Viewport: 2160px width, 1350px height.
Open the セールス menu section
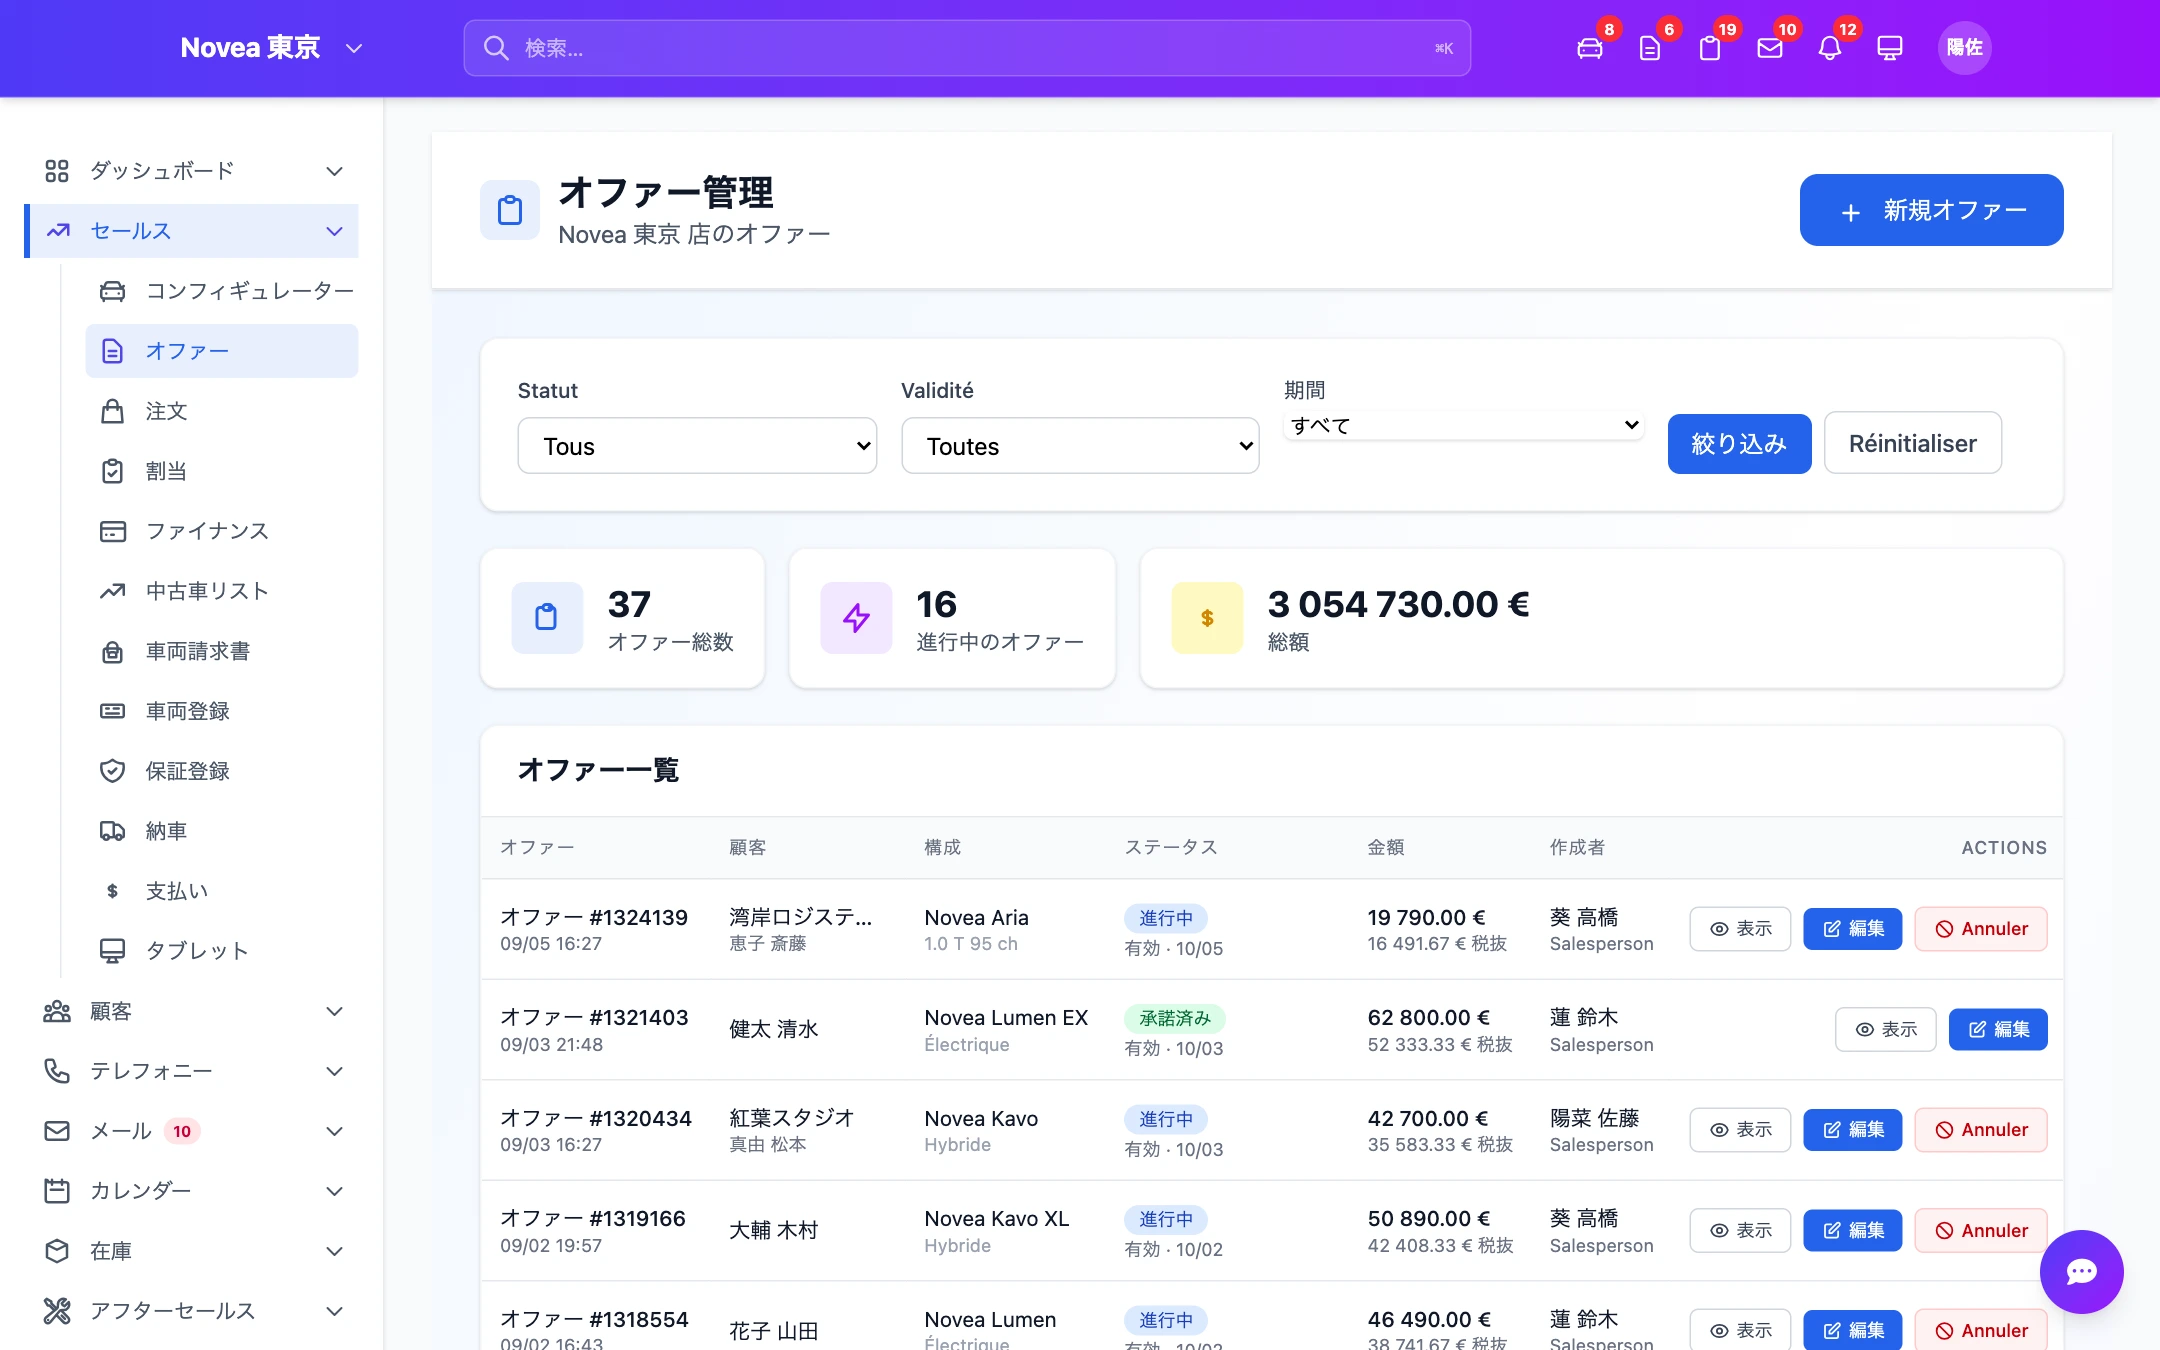(x=192, y=231)
